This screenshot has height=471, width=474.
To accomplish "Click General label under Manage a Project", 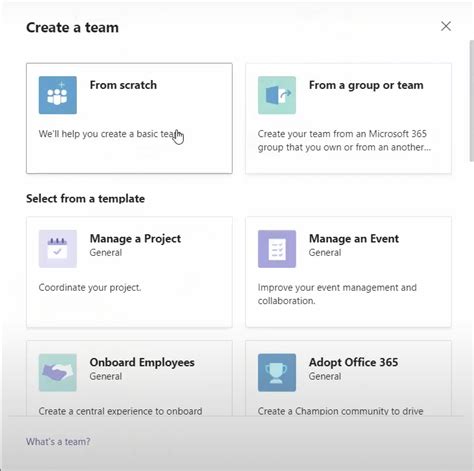I will point(106,253).
